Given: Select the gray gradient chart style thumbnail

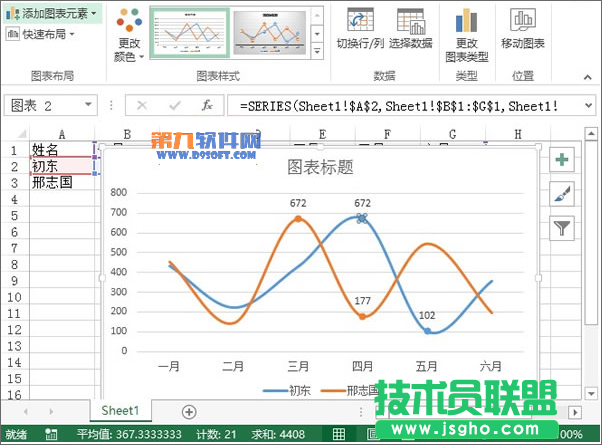Looking at the screenshot, I should [x=270, y=33].
